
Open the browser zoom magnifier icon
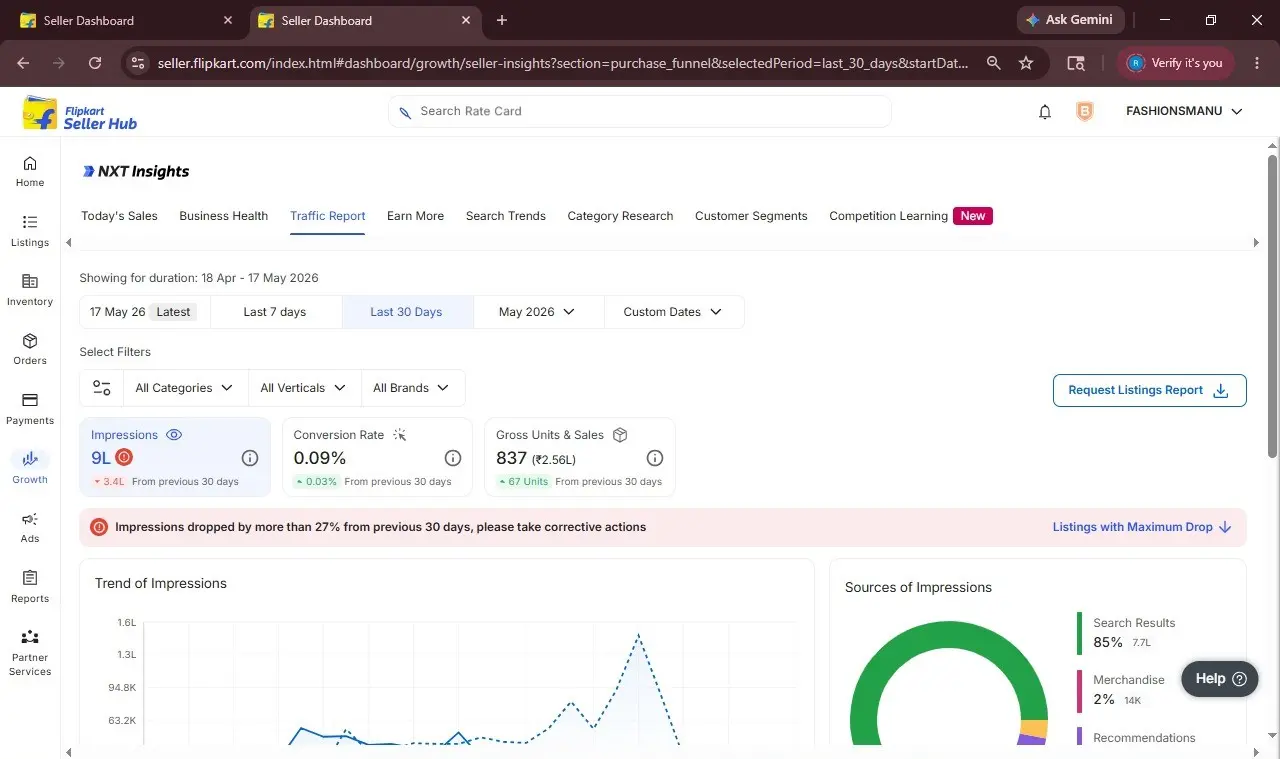(x=993, y=63)
